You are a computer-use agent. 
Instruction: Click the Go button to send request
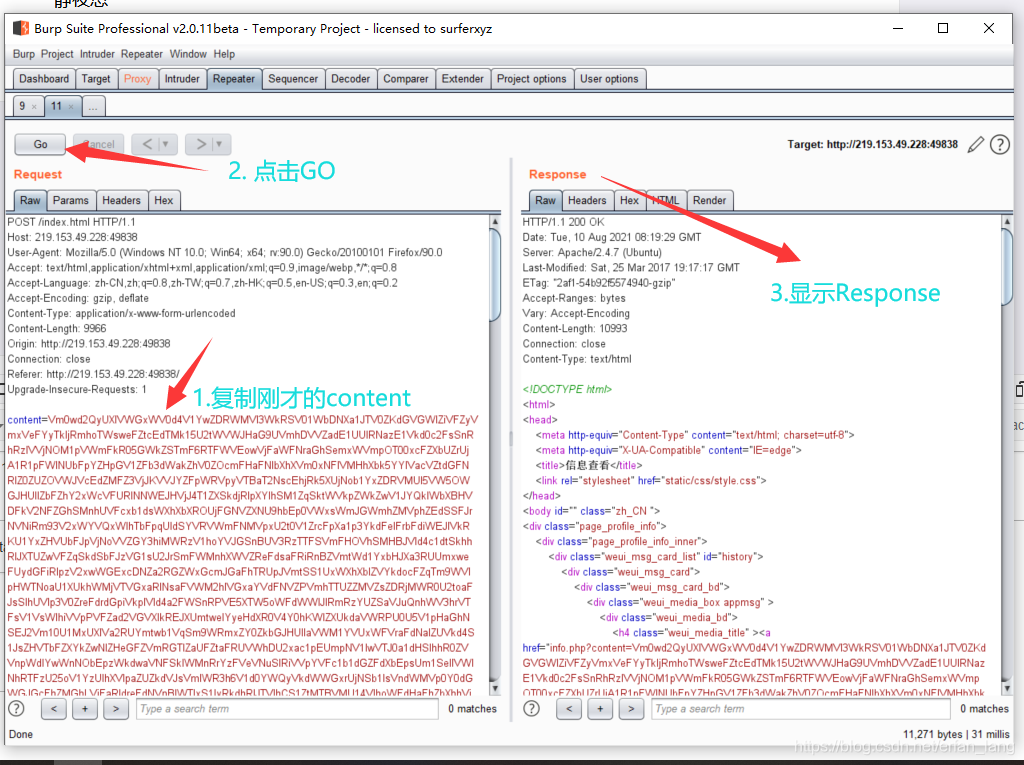coord(40,144)
